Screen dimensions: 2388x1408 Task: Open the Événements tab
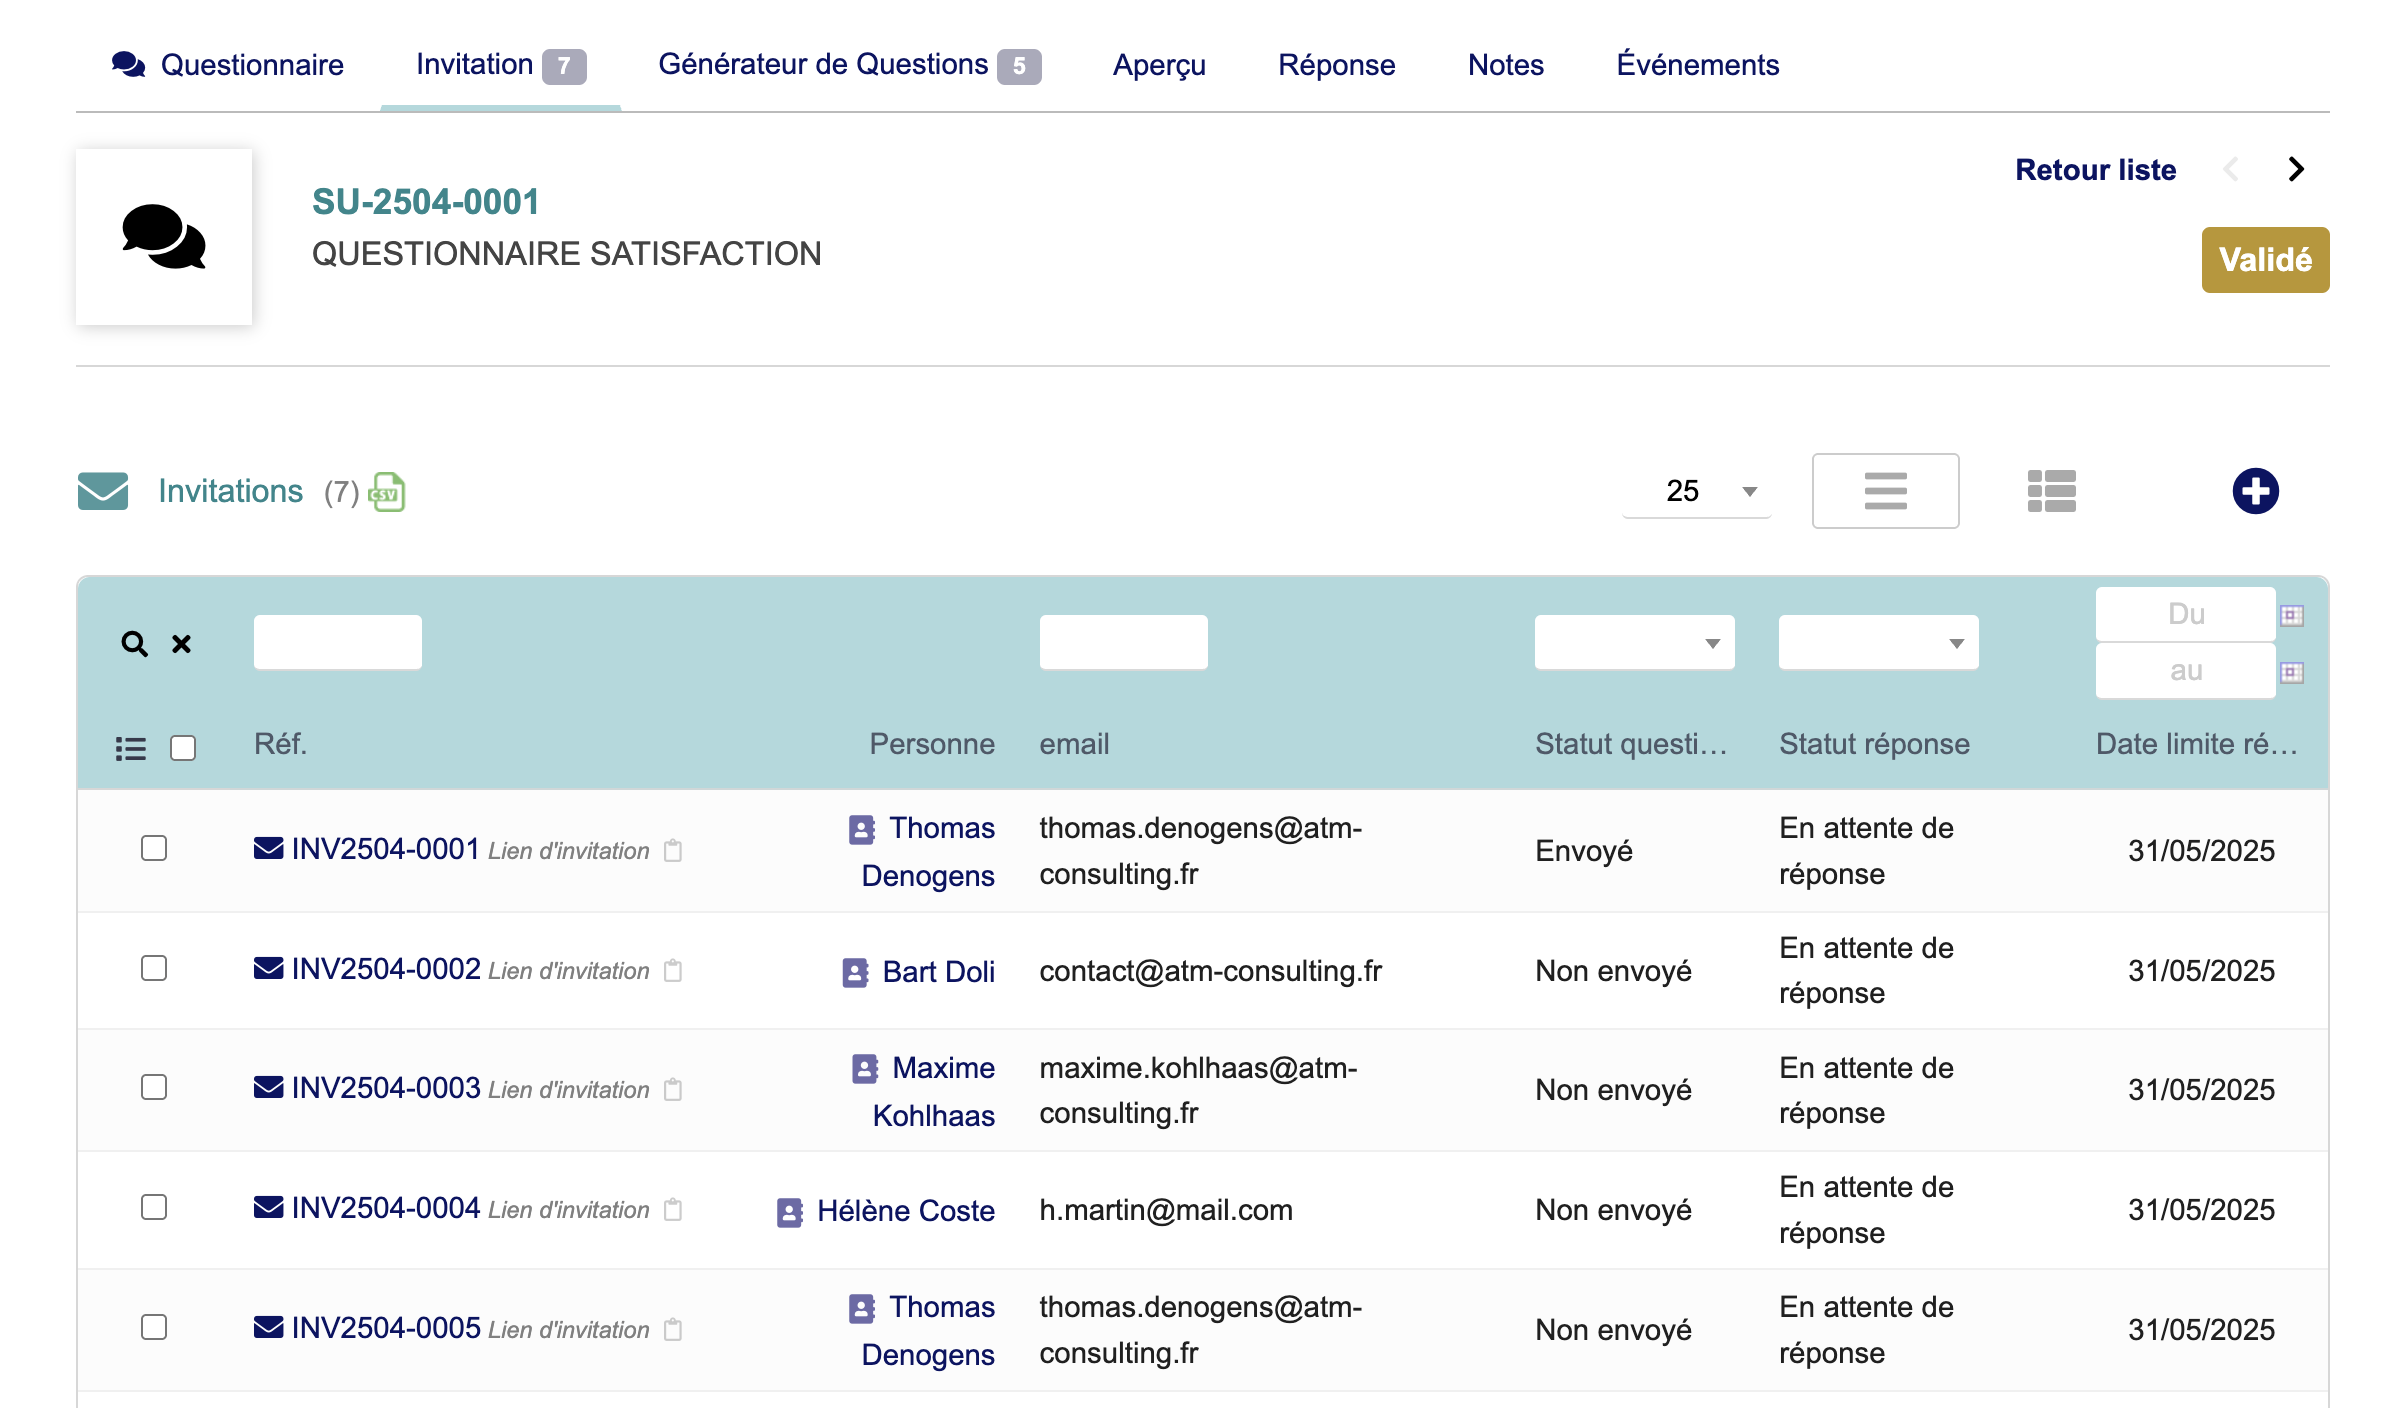tap(1697, 65)
